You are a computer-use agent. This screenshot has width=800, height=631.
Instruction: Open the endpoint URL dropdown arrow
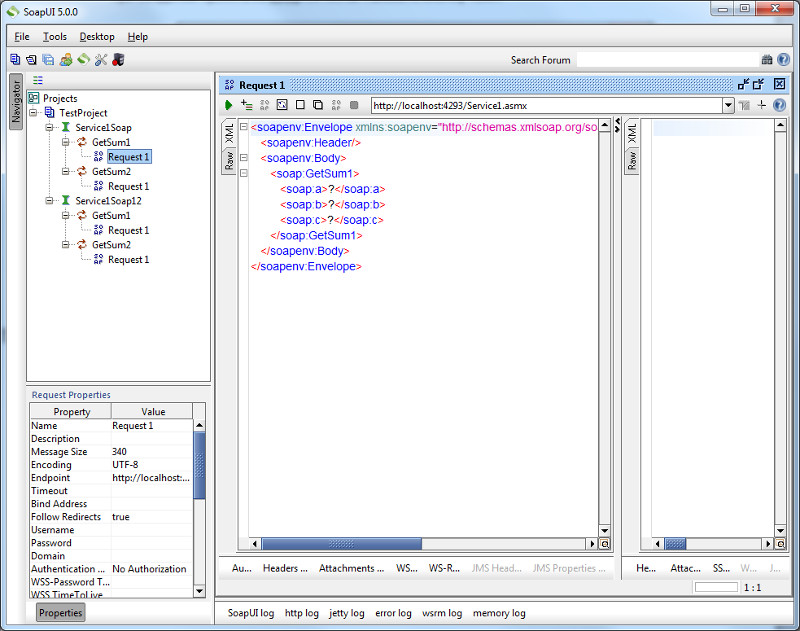[728, 106]
